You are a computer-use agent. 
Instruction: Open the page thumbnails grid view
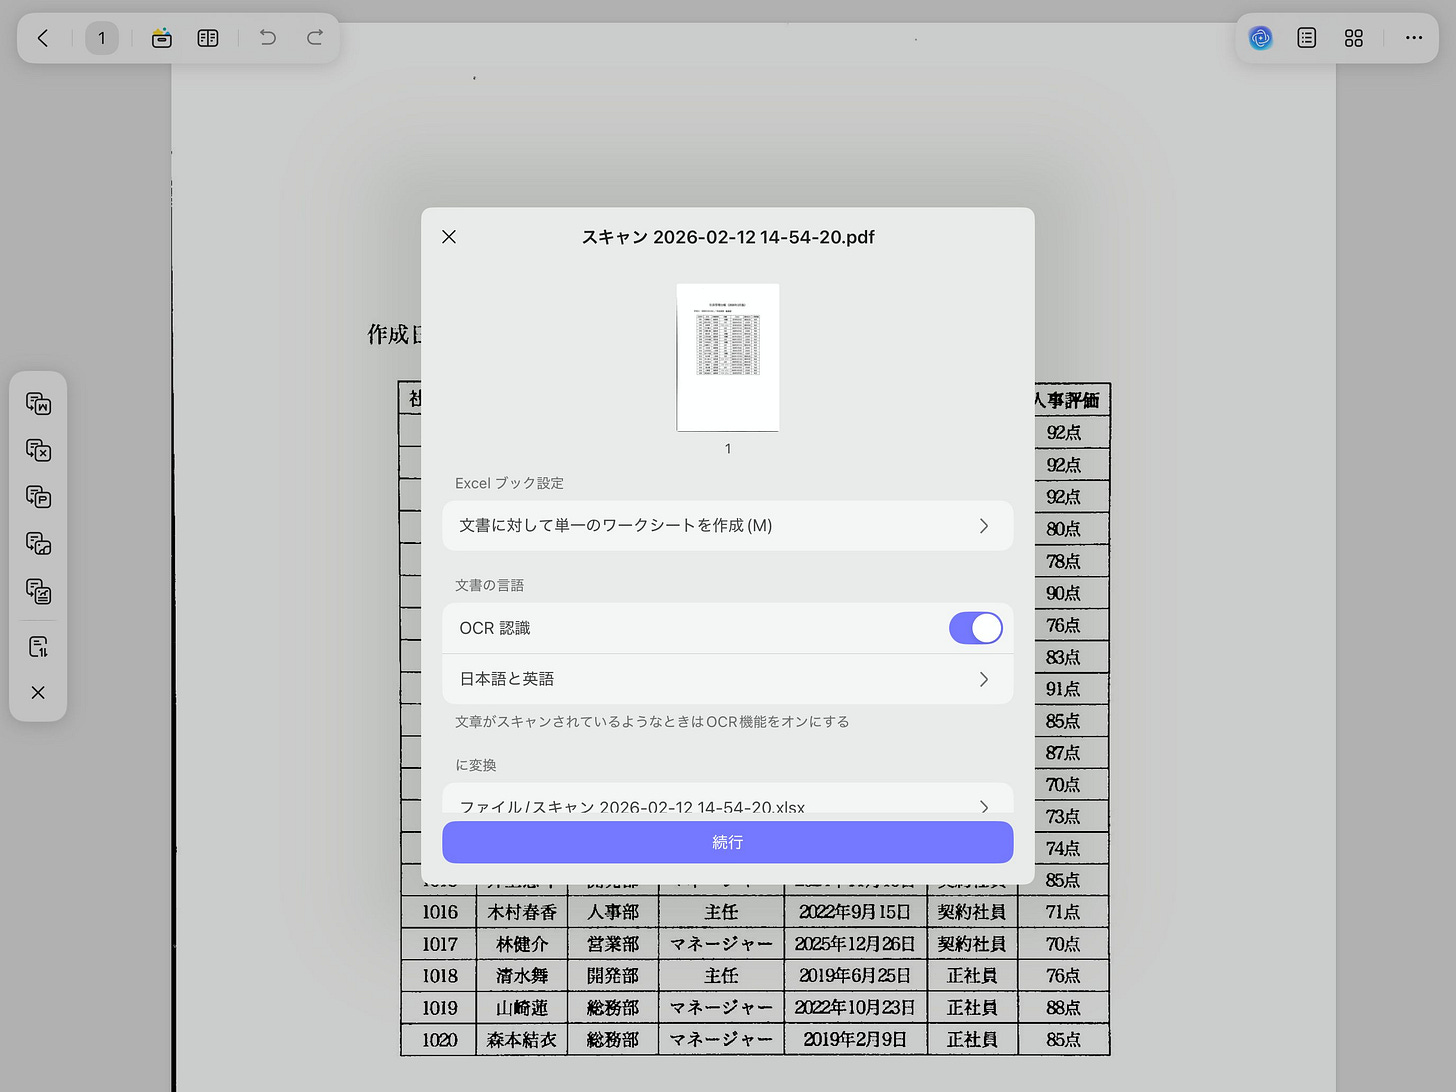click(x=1354, y=38)
